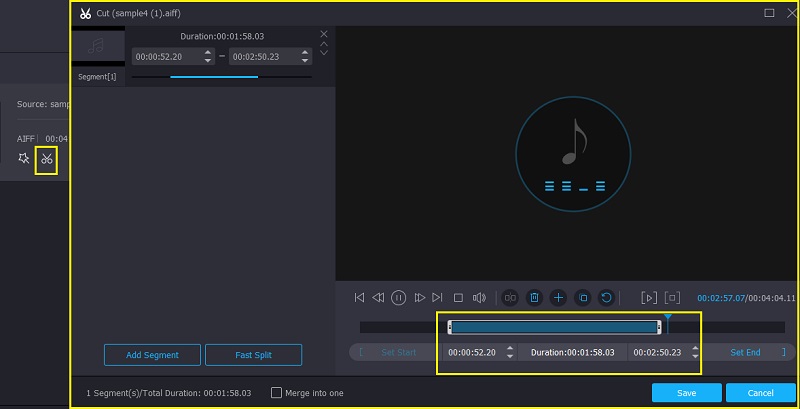Click the blue playhead marker on the timeline
Image resolution: width=800 pixels, height=409 pixels.
click(x=668, y=317)
